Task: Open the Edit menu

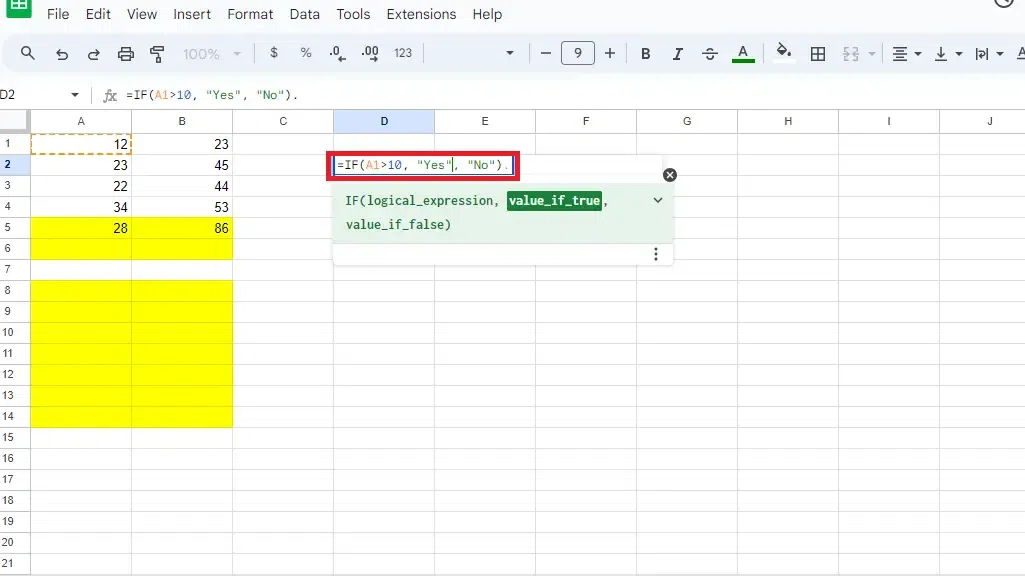Action: [98, 14]
